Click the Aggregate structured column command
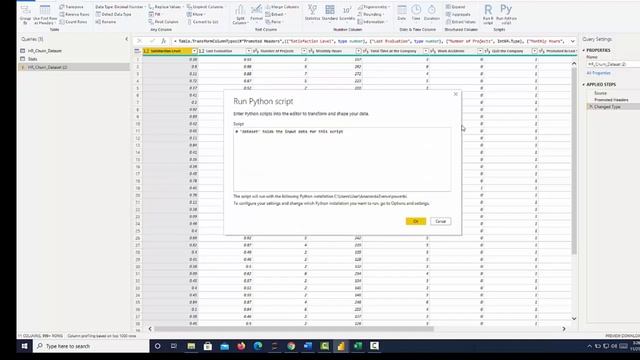 [x=458, y=14]
